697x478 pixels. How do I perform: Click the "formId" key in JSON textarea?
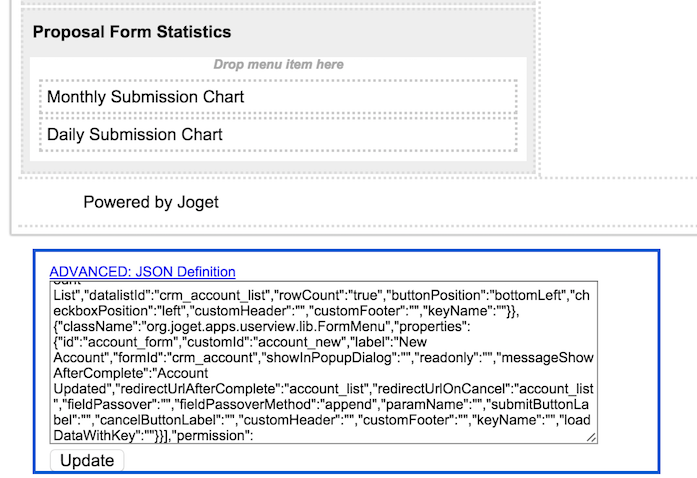tap(139, 357)
